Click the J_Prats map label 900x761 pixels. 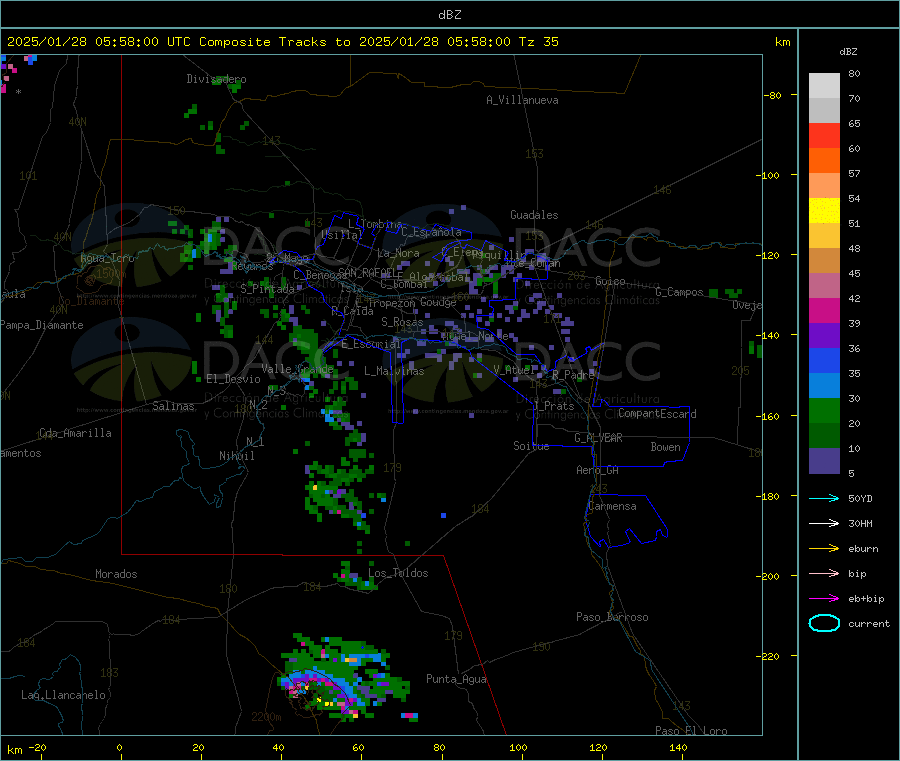pyautogui.click(x=553, y=406)
